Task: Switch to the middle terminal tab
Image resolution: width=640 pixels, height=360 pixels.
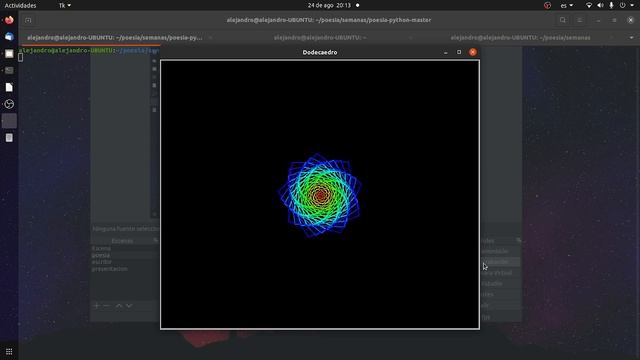Action: (320, 38)
